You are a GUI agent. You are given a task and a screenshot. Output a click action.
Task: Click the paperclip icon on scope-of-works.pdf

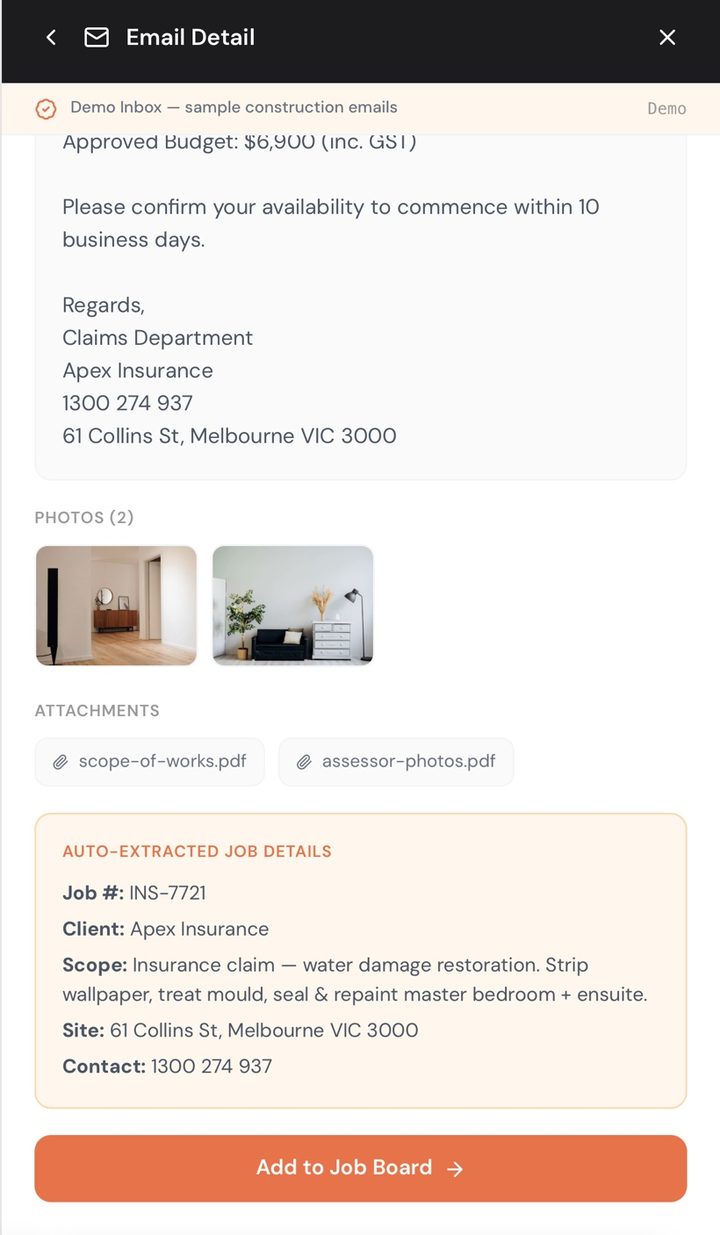click(x=60, y=762)
